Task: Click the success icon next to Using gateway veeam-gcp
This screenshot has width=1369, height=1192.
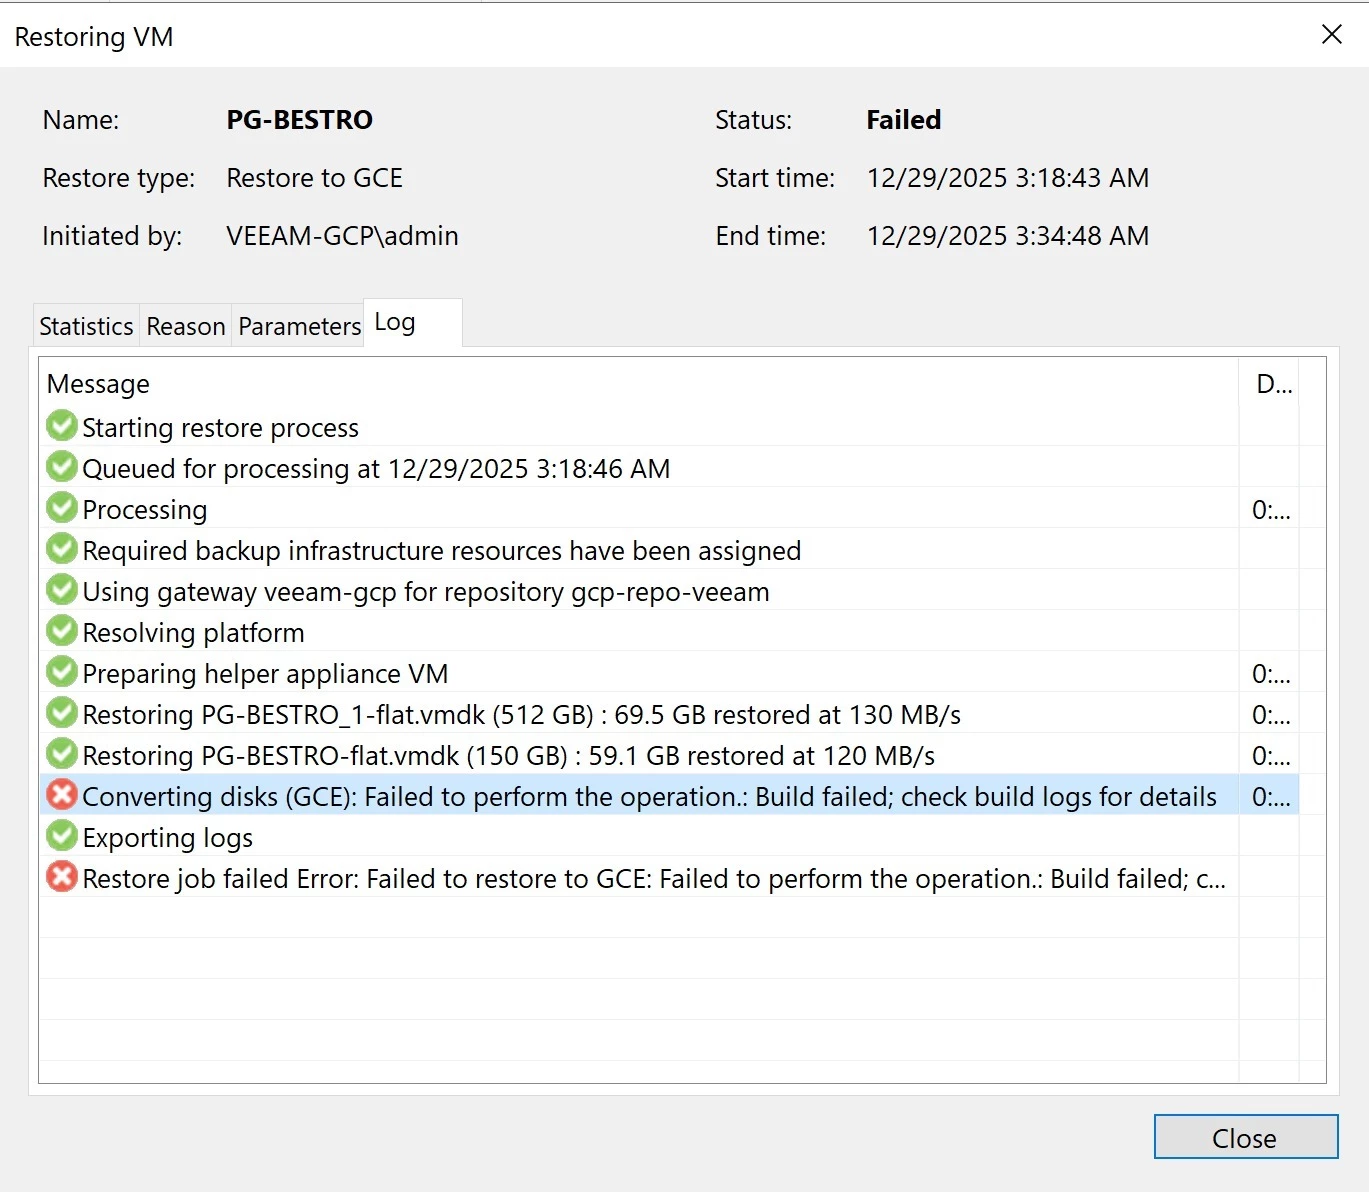Action: point(62,590)
